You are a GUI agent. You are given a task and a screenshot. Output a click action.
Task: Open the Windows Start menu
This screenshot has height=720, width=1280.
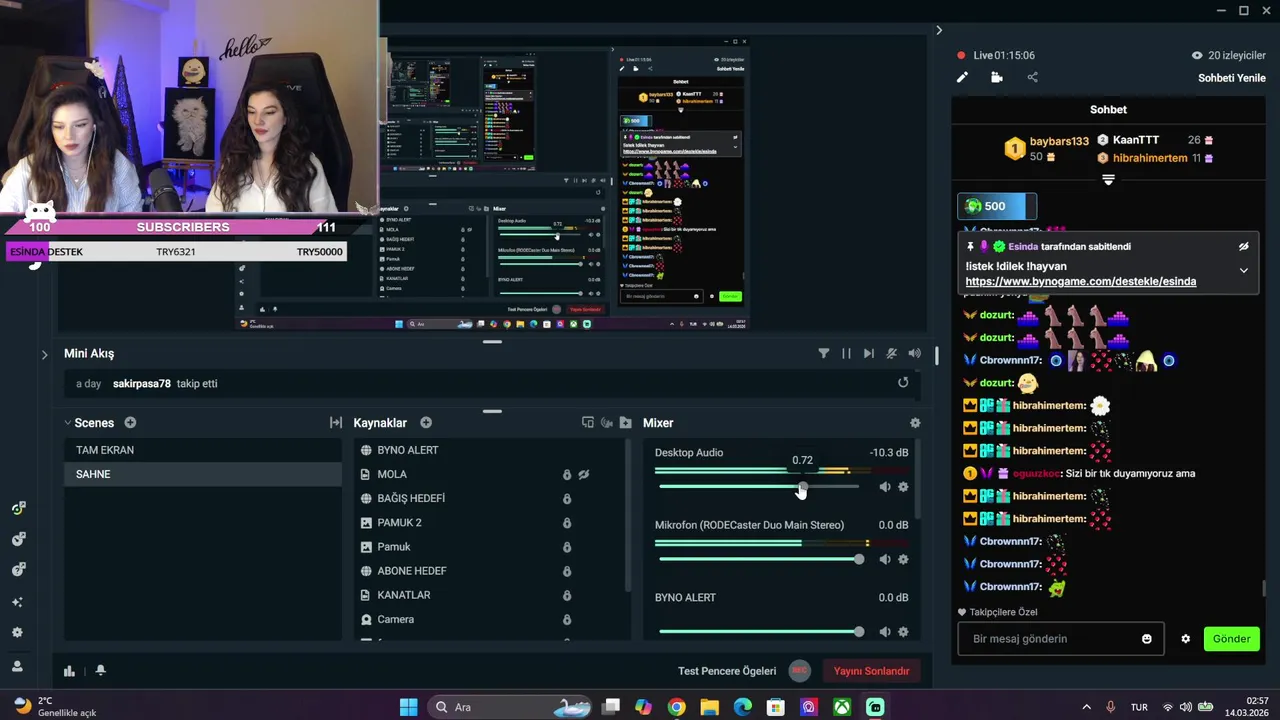pos(408,707)
